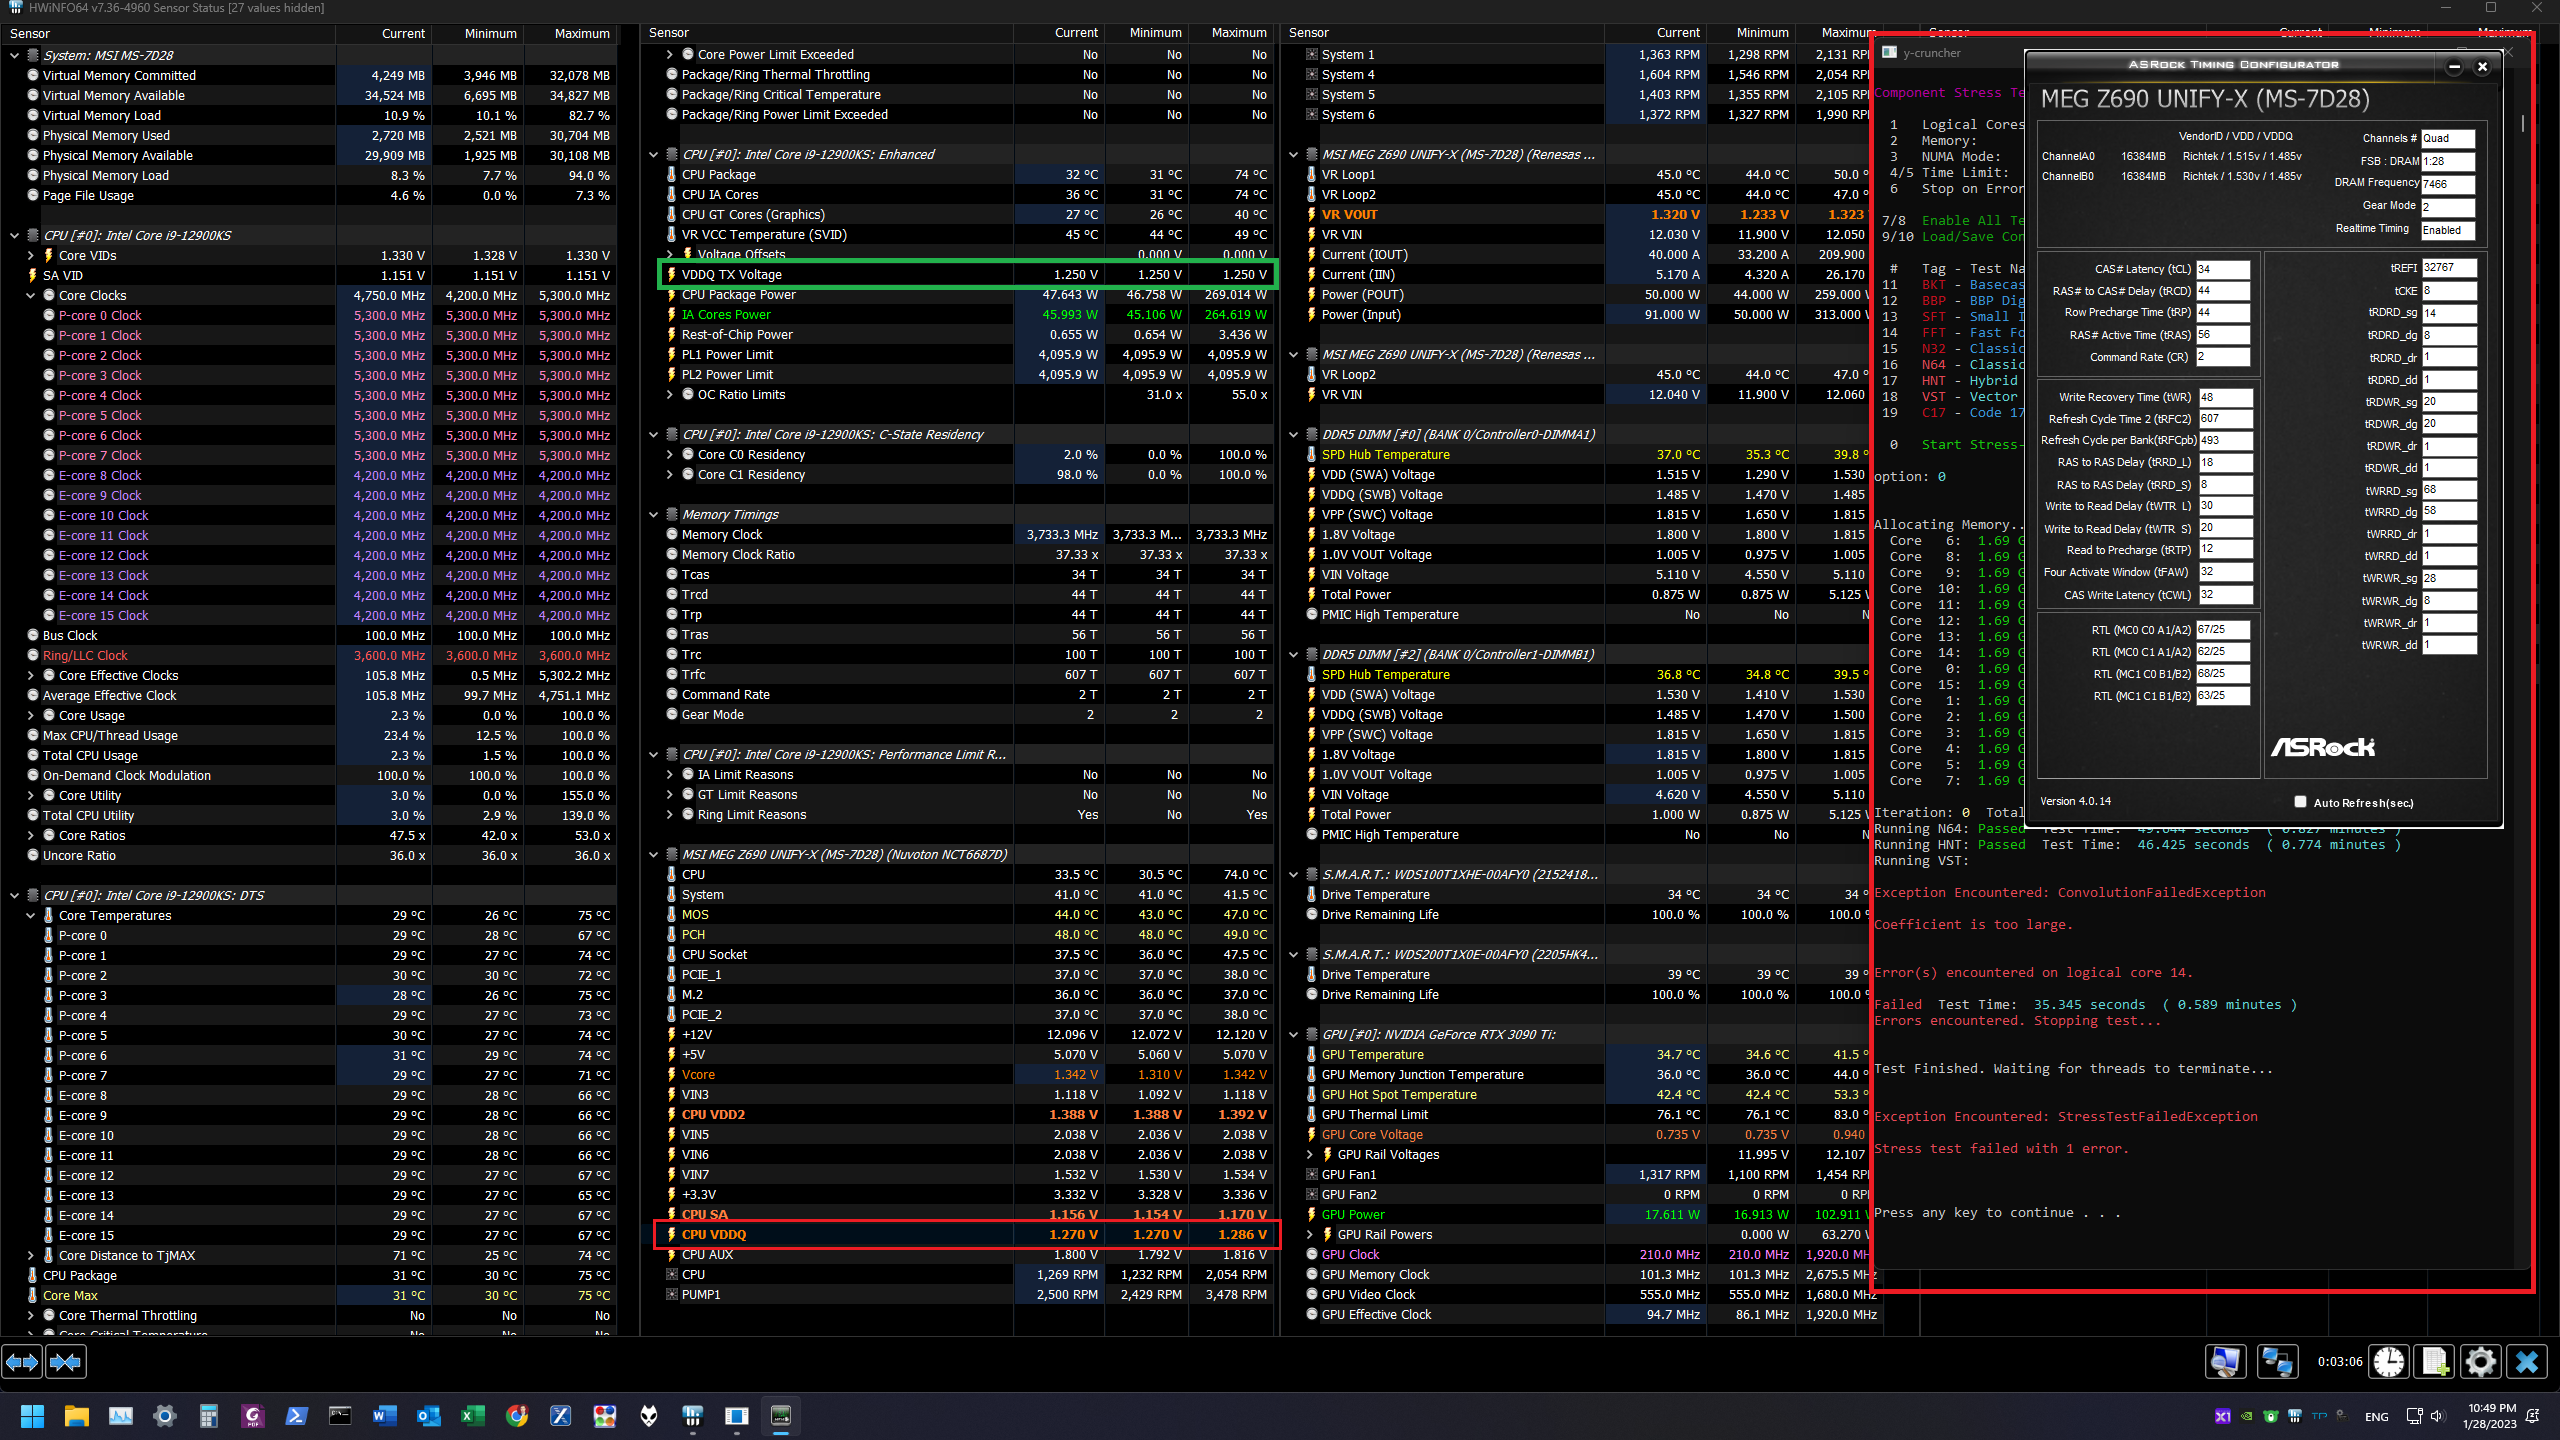Click the expand-columns double arrow button in HWiNFO
This screenshot has height=1440, width=2560.
pyautogui.click(x=22, y=1361)
